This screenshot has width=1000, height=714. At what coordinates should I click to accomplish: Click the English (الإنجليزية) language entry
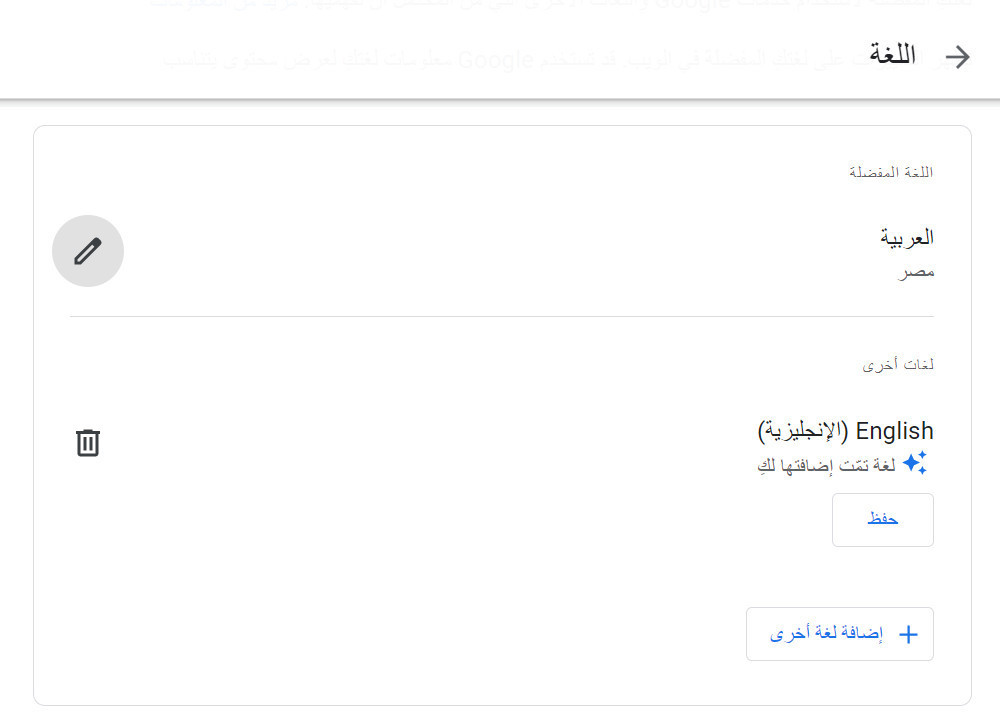(x=845, y=431)
